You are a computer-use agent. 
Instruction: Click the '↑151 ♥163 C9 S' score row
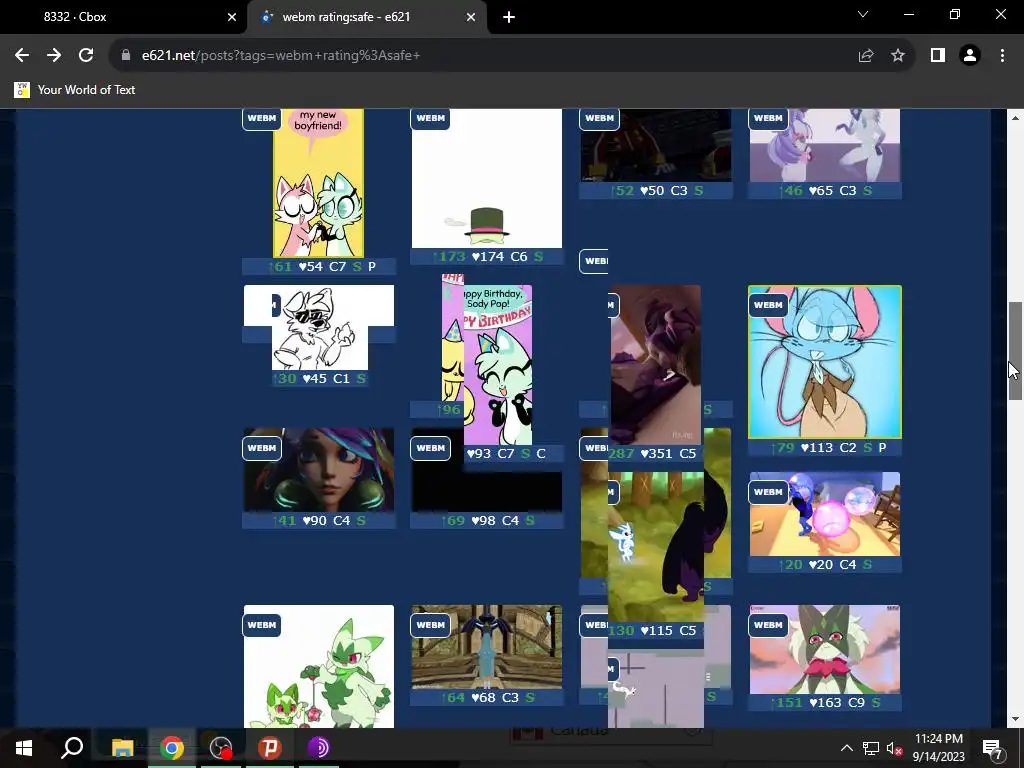pos(825,703)
